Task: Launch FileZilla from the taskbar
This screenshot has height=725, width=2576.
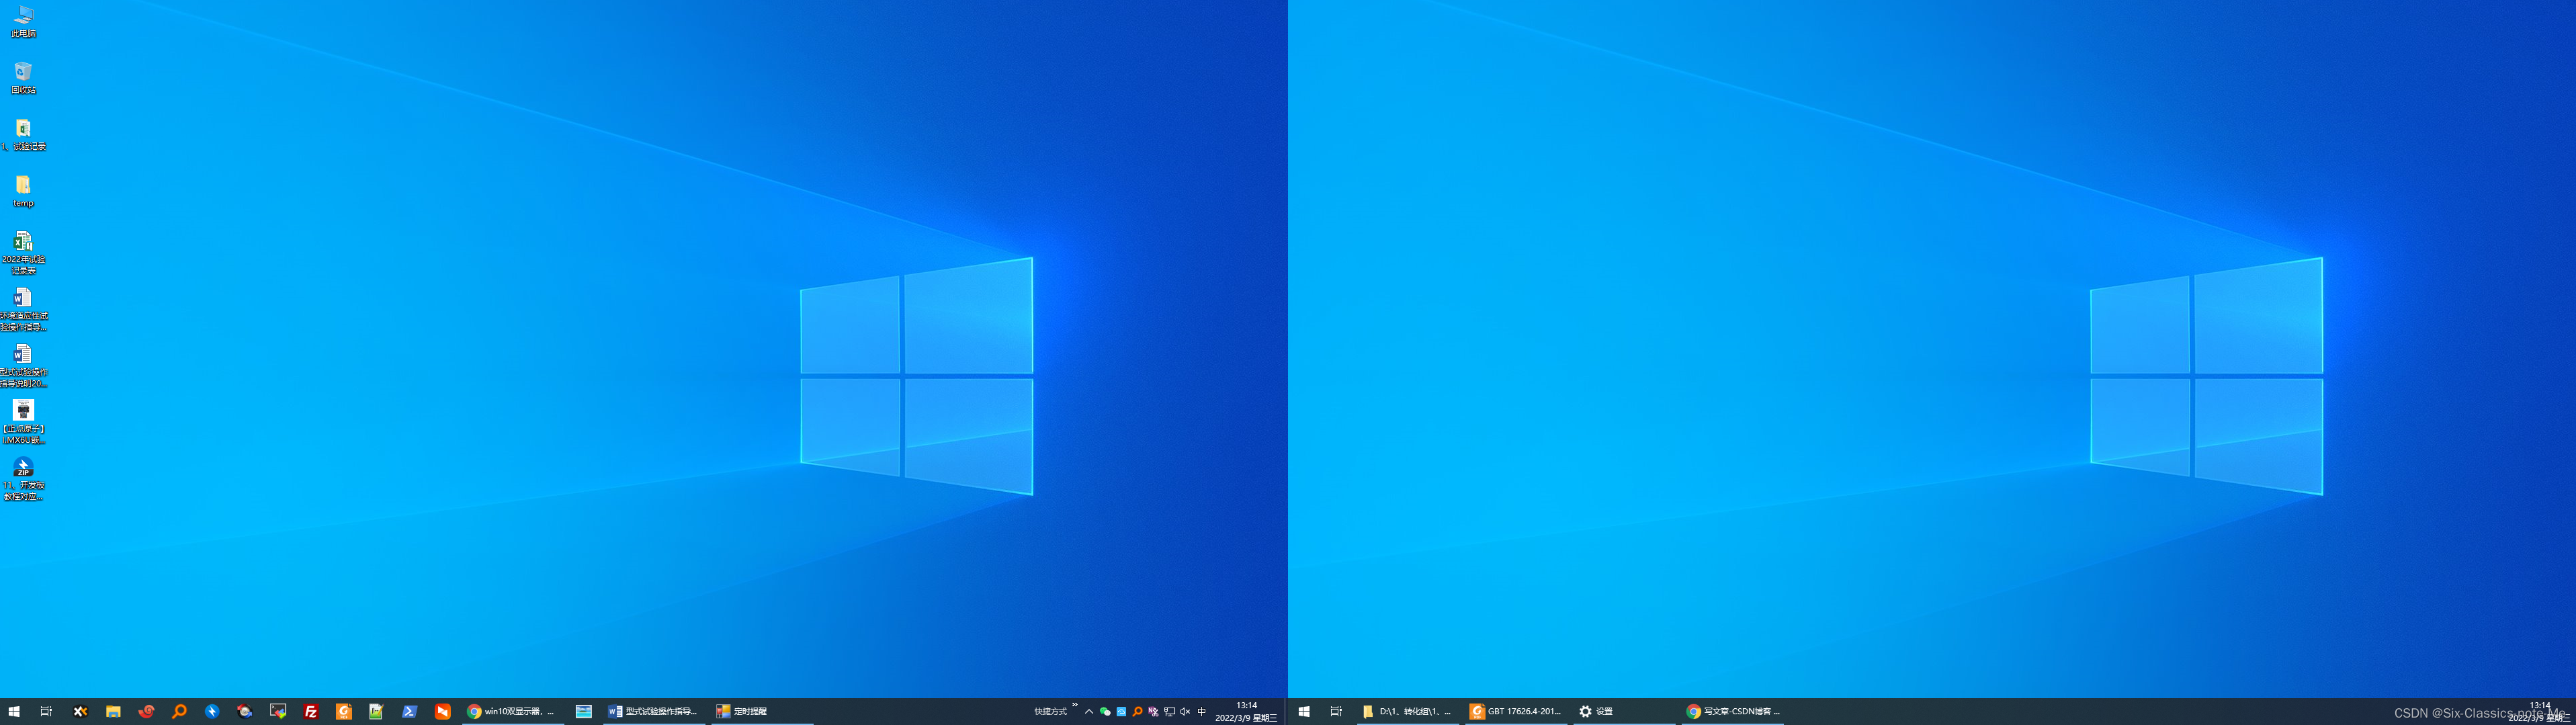Action: (x=311, y=711)
